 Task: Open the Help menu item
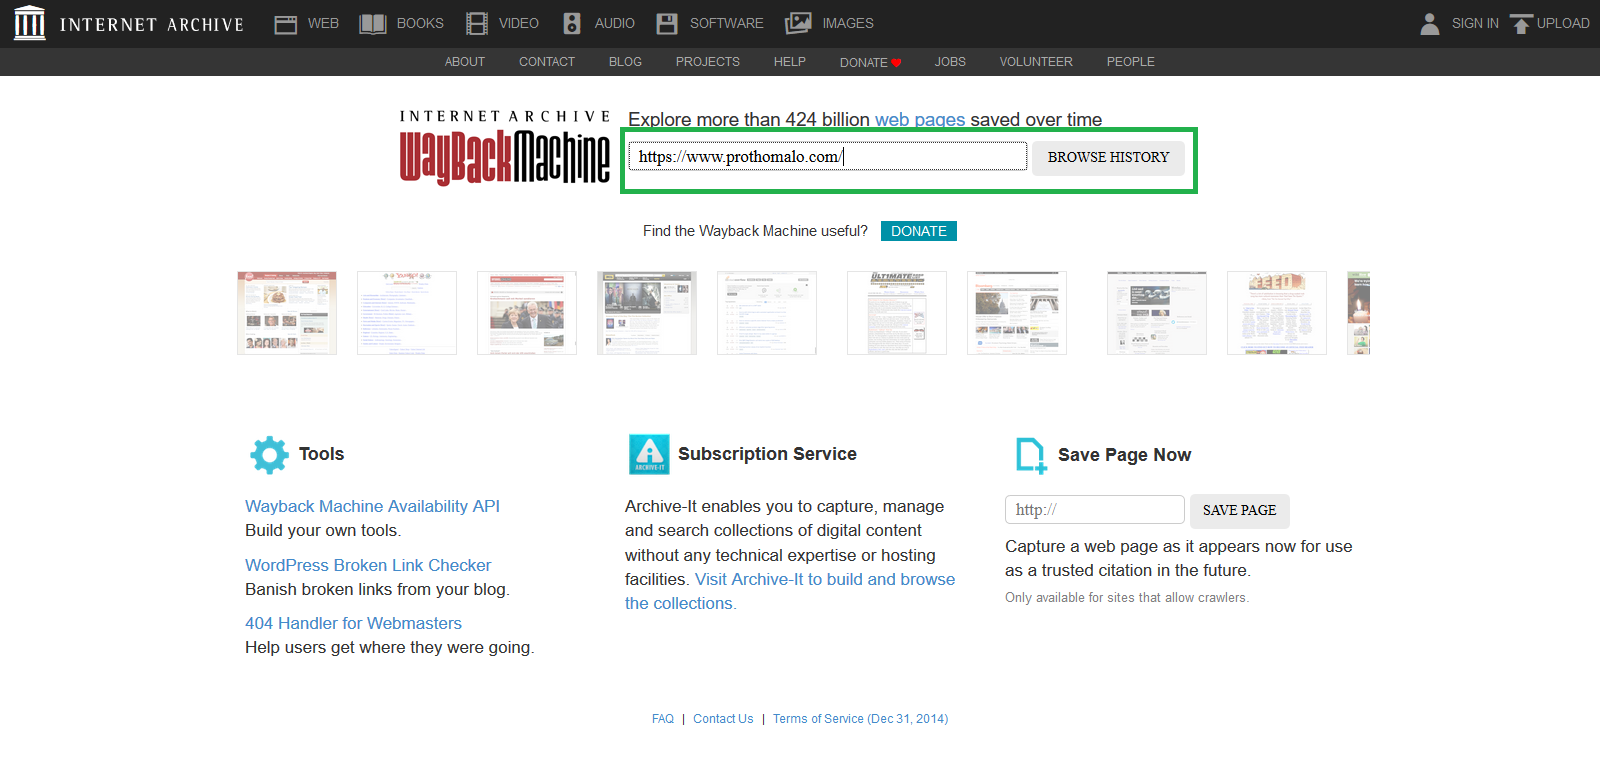[790, 62]
